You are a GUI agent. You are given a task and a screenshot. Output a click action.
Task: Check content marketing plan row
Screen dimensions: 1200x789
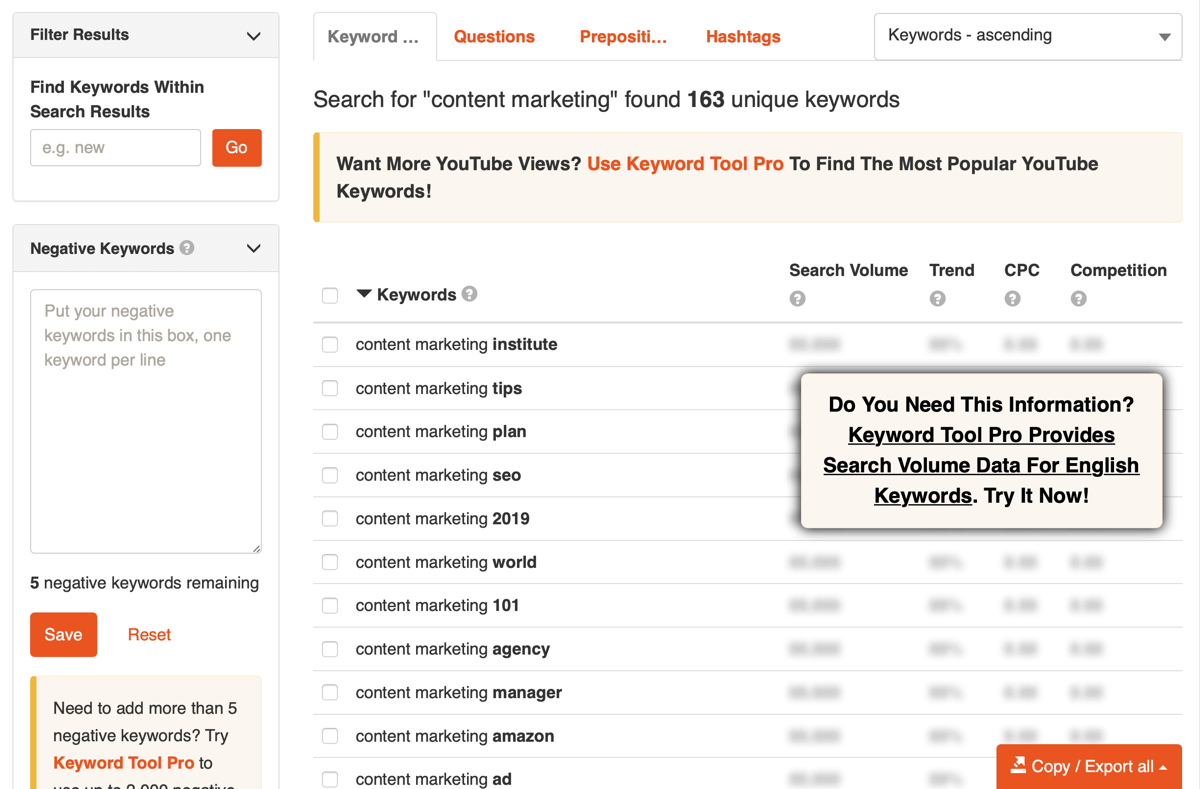[330, 432]
